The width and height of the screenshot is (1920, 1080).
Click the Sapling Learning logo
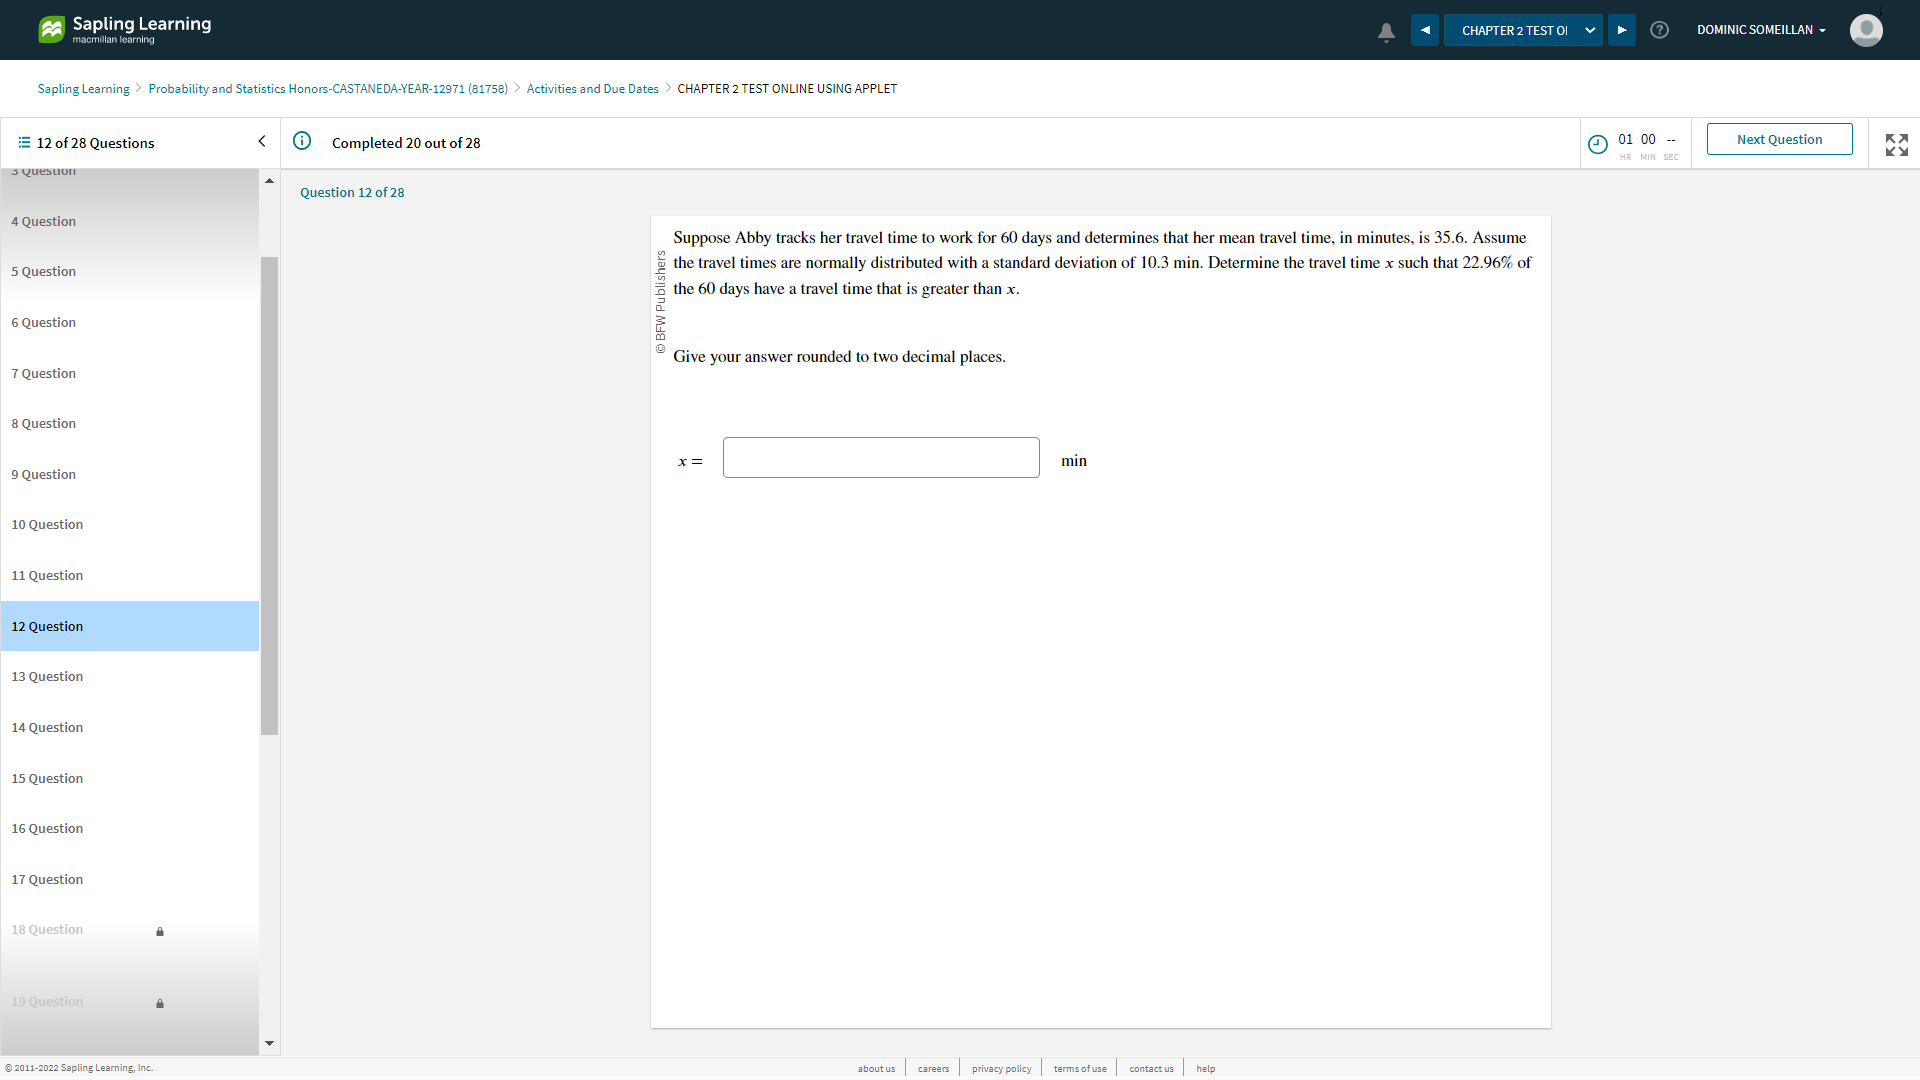(x=125, y=29)
